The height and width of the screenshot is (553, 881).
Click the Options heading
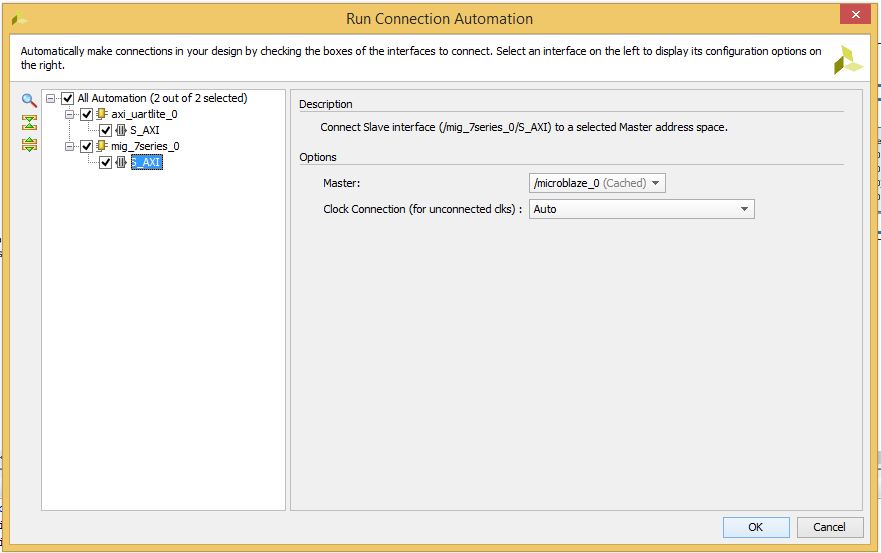(x=318, y=157)
